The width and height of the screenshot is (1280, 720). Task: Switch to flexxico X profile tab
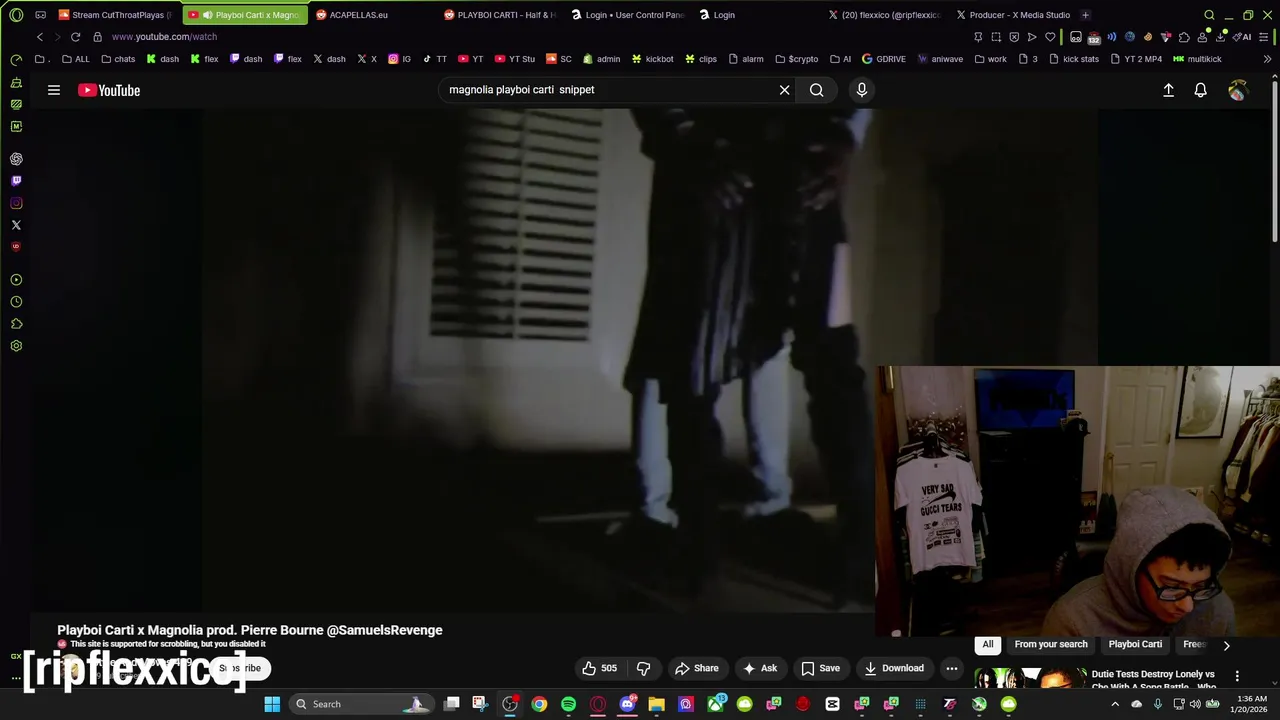coord(884,15)
